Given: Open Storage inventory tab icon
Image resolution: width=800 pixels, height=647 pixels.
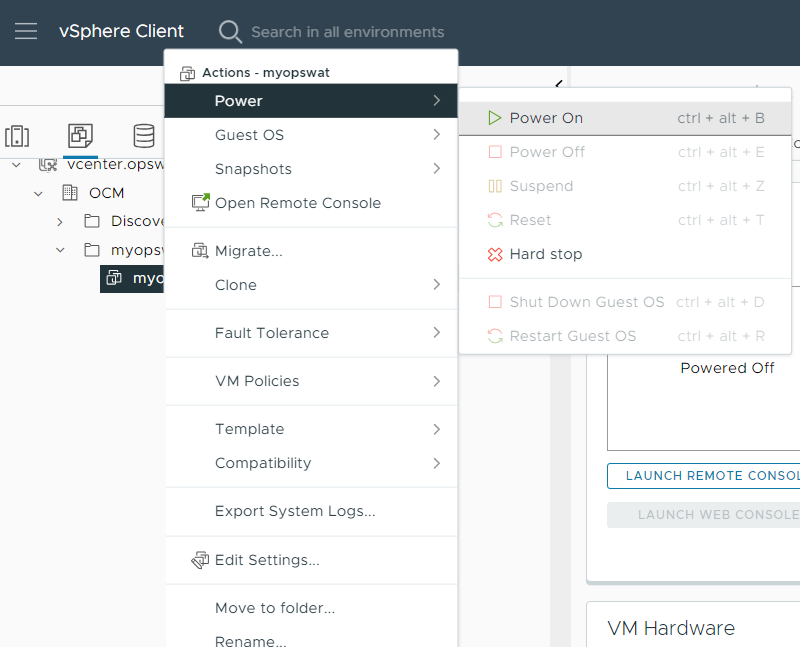Looking at the screenshot, I should point(143,136).
